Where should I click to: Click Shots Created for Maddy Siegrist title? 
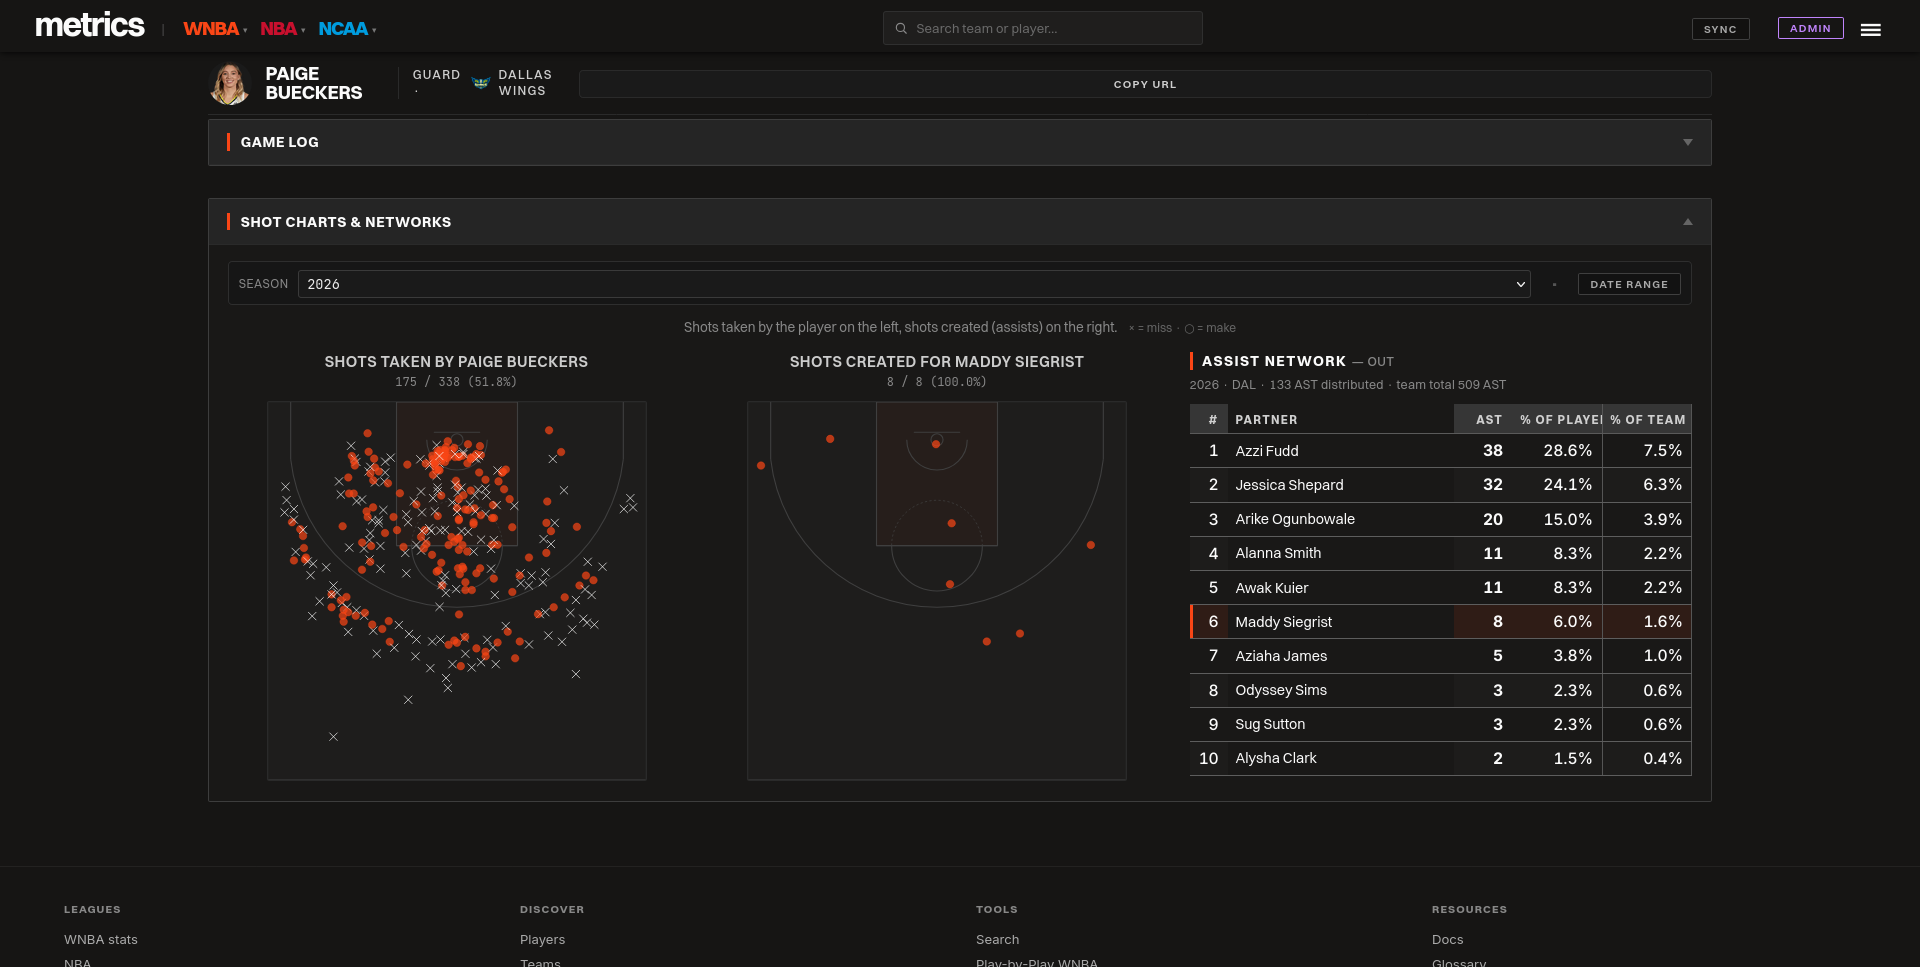[x=937, y=362]
